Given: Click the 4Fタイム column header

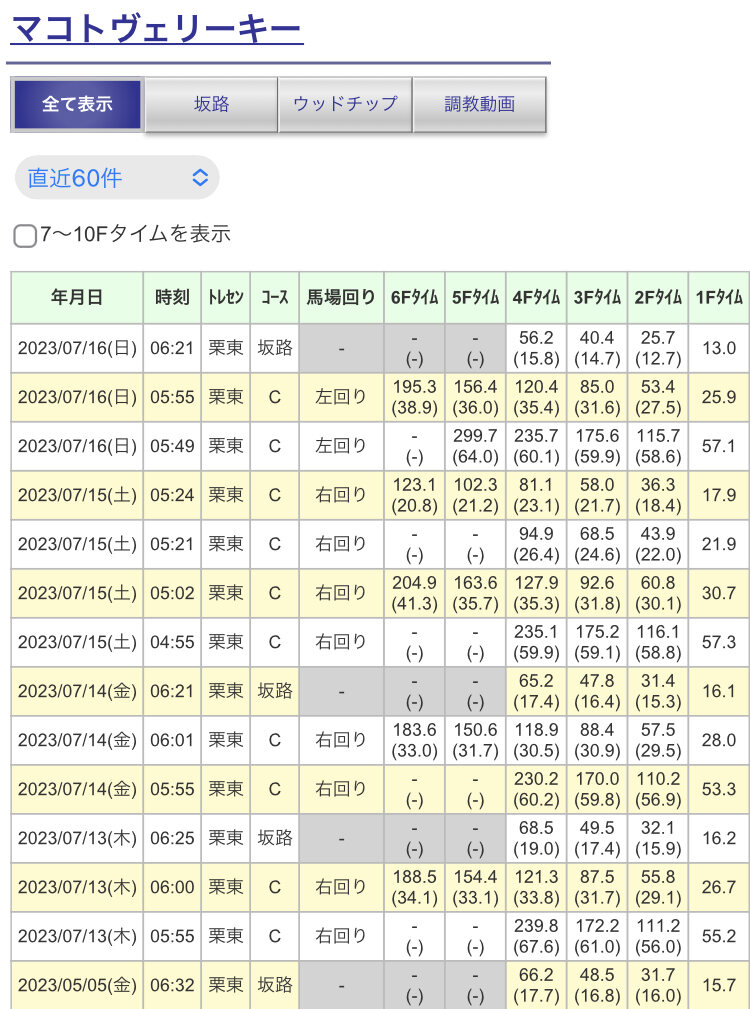Looking at the screenshot, I should point(536,297).
